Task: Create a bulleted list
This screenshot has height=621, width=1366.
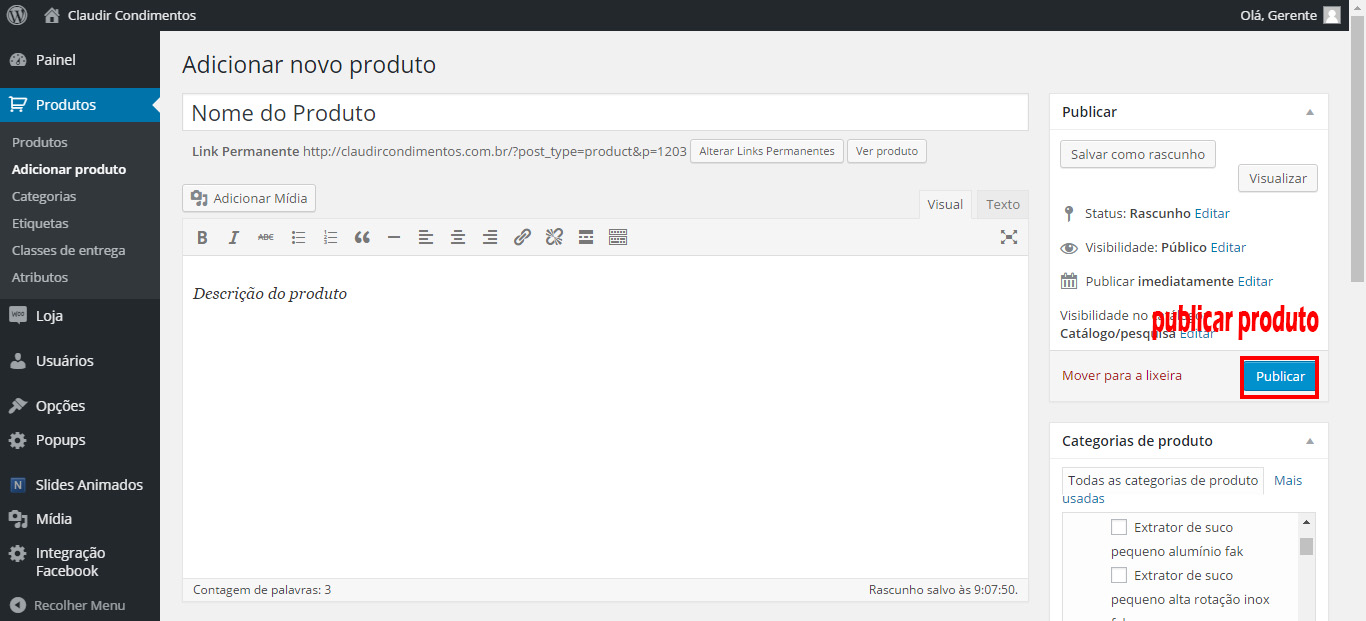Action: (298, 238)
